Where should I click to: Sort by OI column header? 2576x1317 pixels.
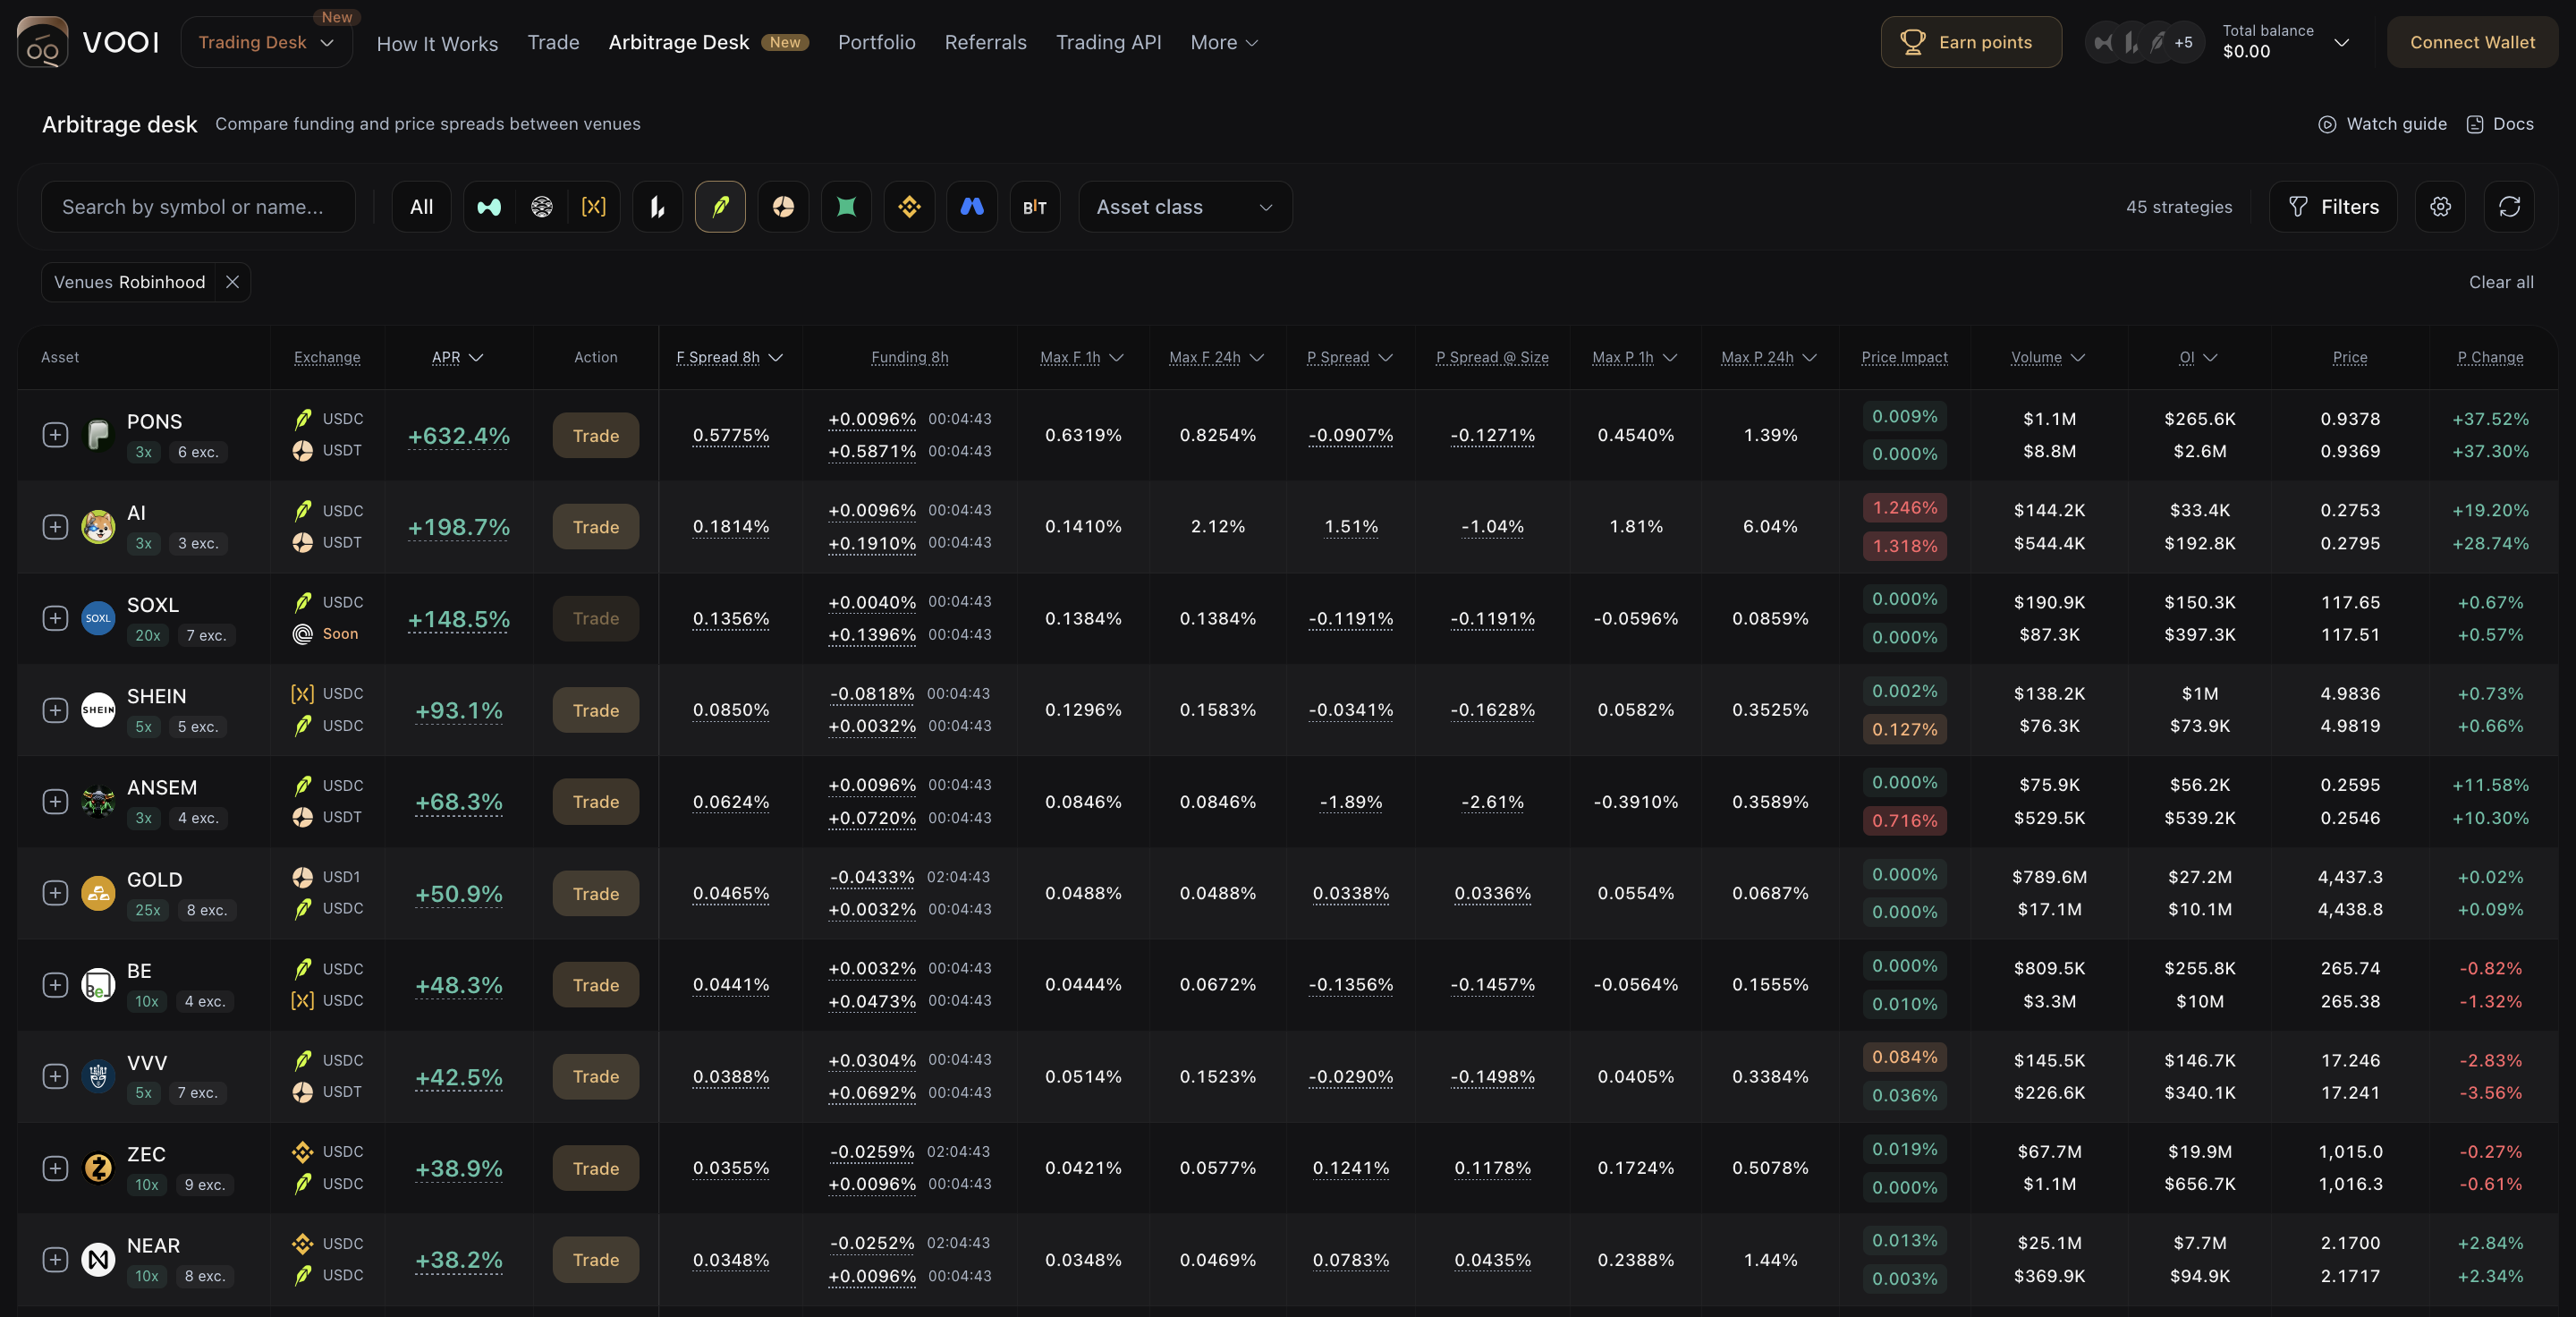point(2199,357)
